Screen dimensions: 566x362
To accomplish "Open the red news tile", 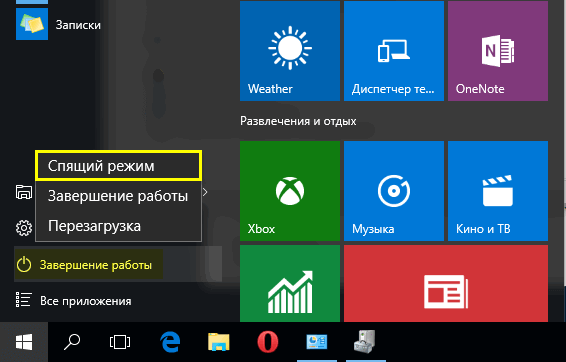I will pyautogui.click(x=446, y=283).
